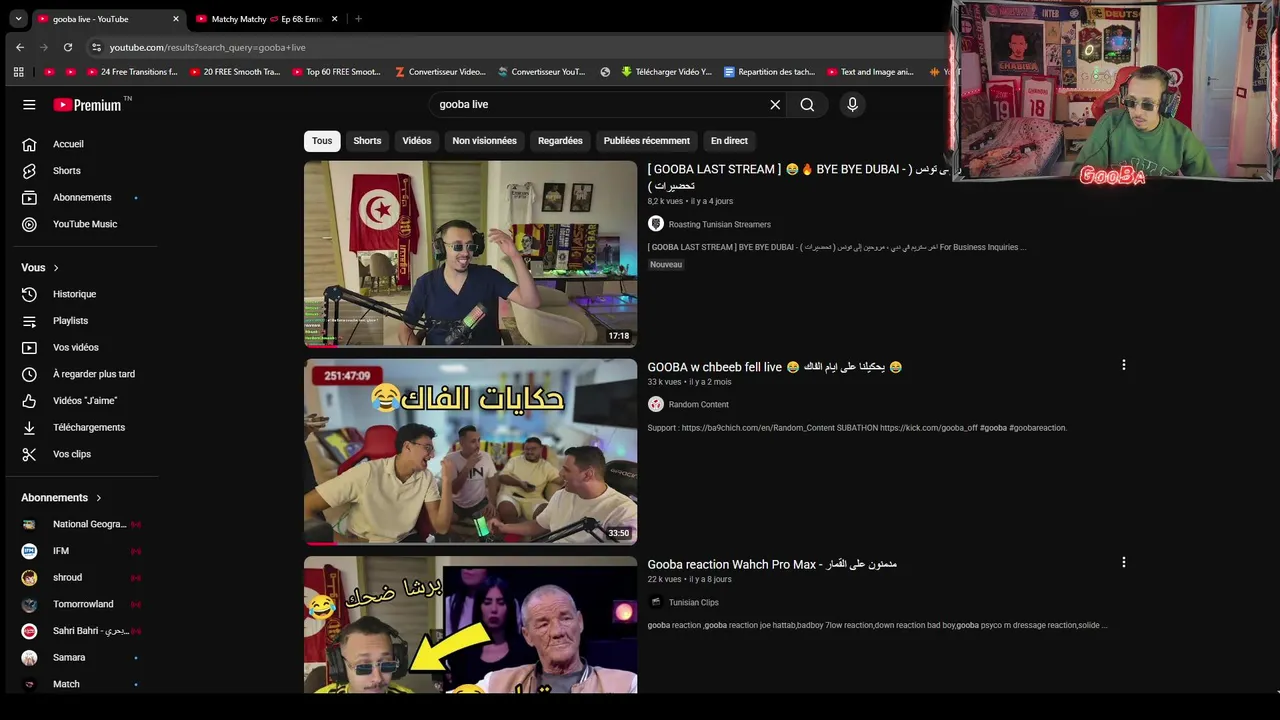
Task: Expand the Vous section chevron
Action: (56, 268)
